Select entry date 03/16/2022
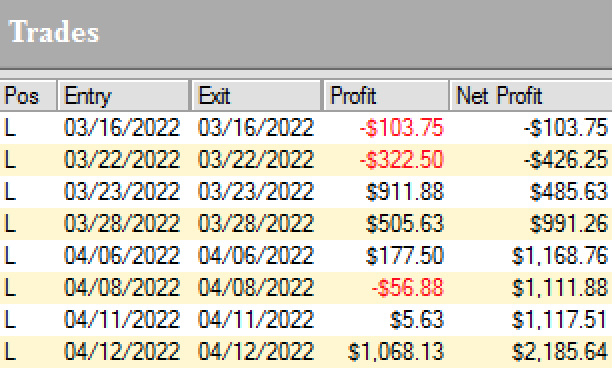The width and height of the screenshot is (612, 368). tap(122, 128)
